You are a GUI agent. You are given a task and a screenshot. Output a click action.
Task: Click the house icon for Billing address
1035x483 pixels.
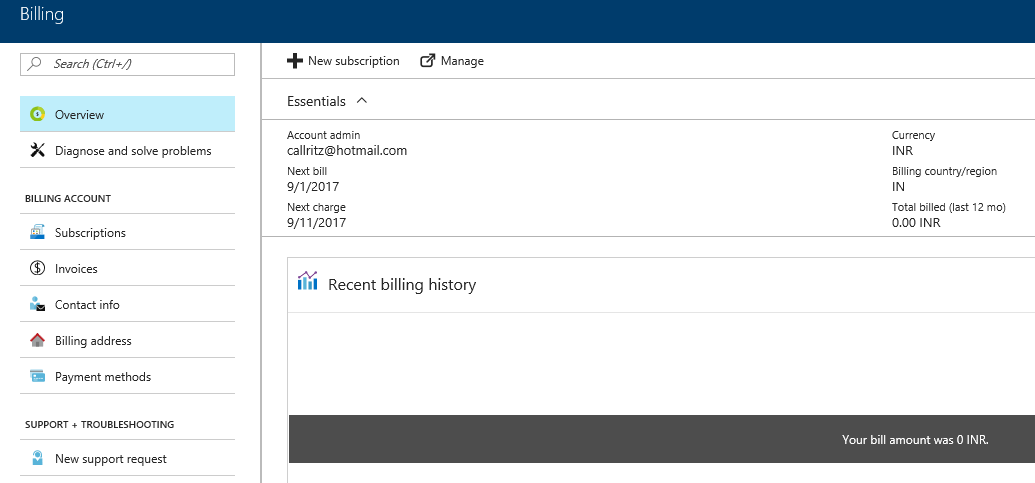(38, 340)
